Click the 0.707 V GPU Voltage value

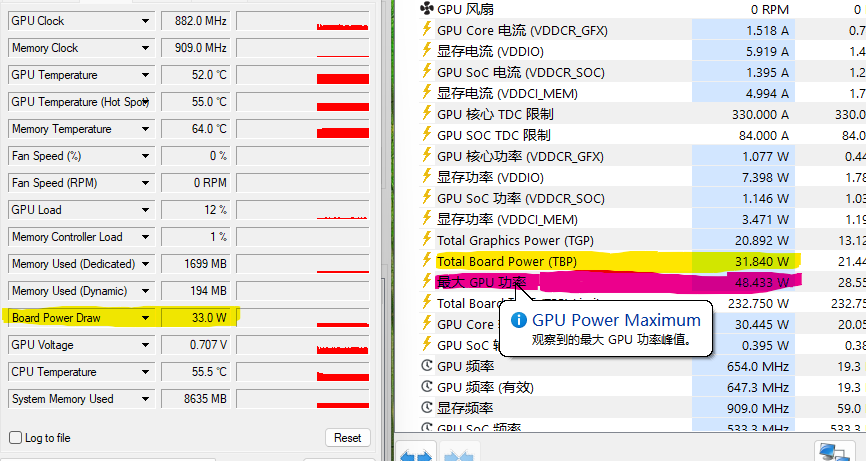(196, 345)
